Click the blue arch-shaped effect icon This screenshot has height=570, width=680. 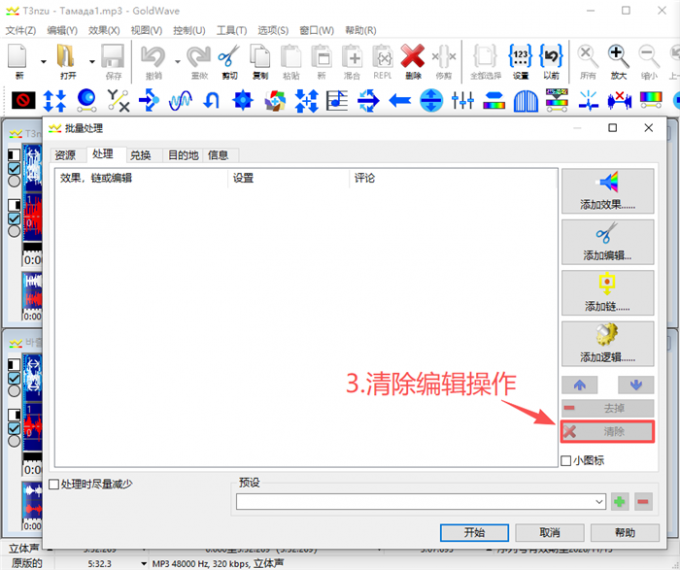[526, 101]
